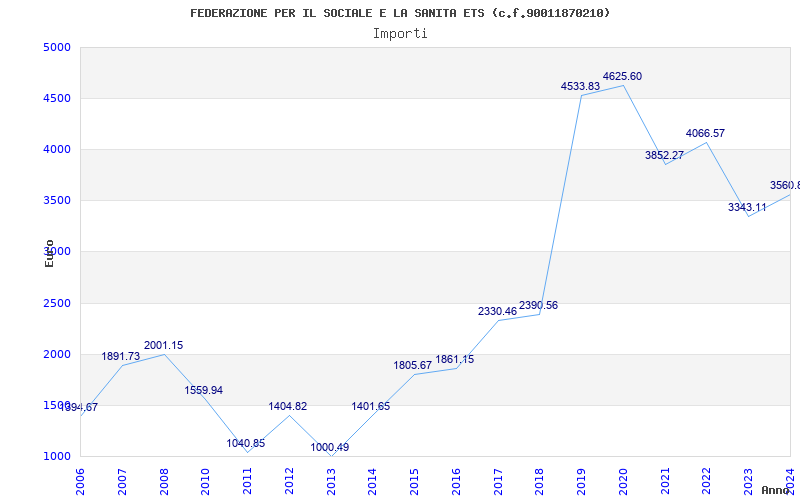The width and height of the screenshot is (800, 500).
Task: Click the x-axis year label 2013
Action: (x=331, y=482)
